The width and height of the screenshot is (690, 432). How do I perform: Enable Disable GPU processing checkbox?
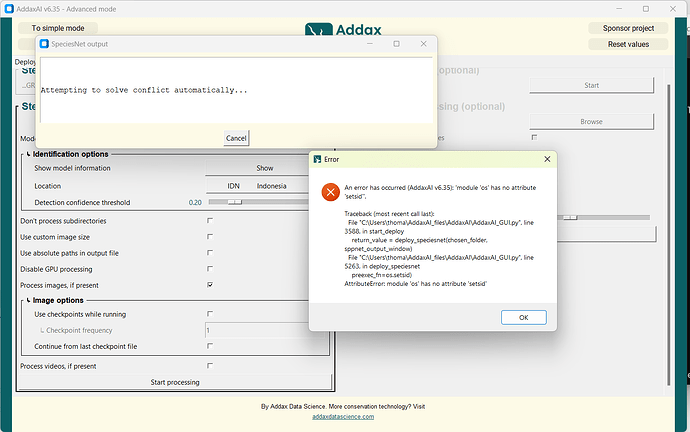pos(210,268)
